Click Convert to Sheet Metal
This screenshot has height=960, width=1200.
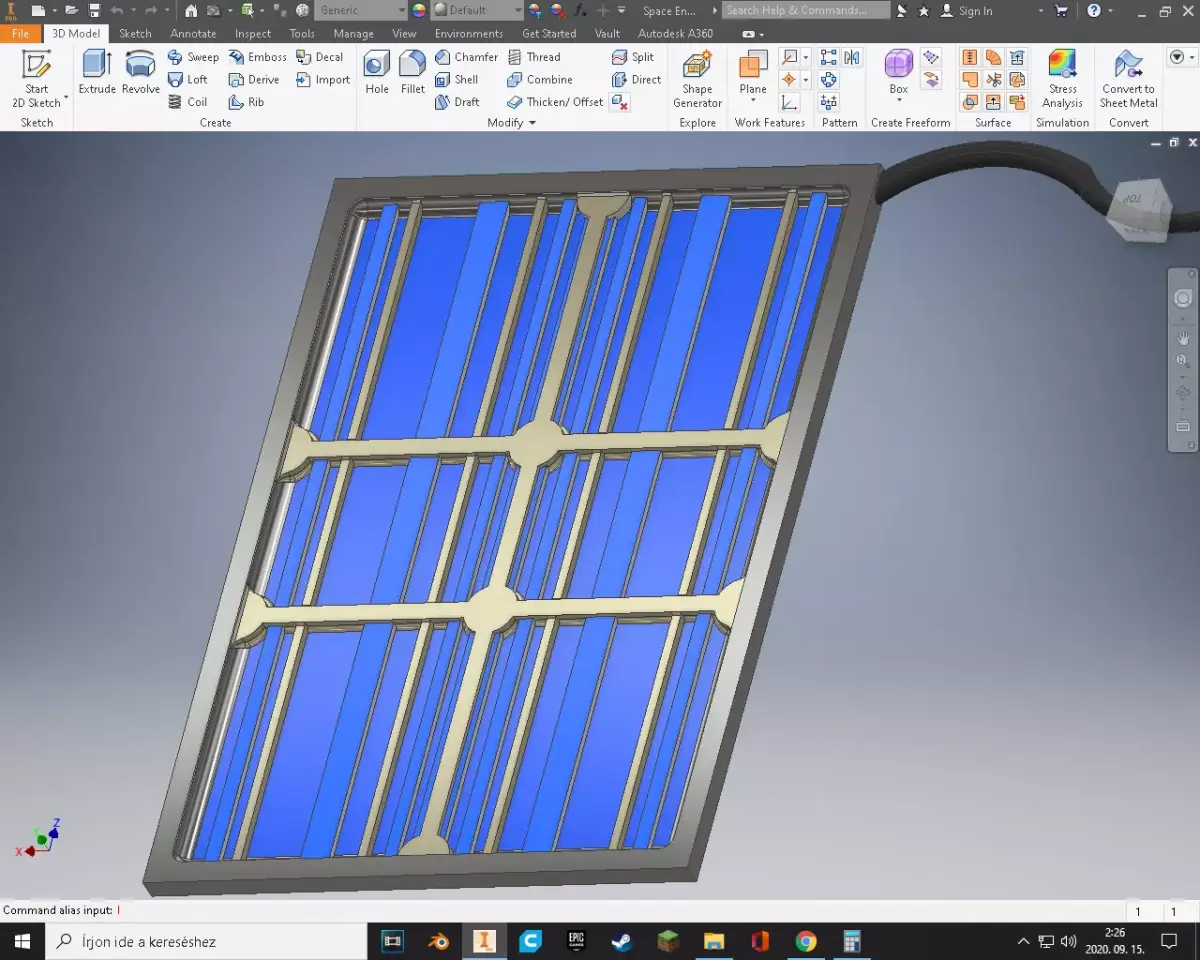(x=1128, y=78)
